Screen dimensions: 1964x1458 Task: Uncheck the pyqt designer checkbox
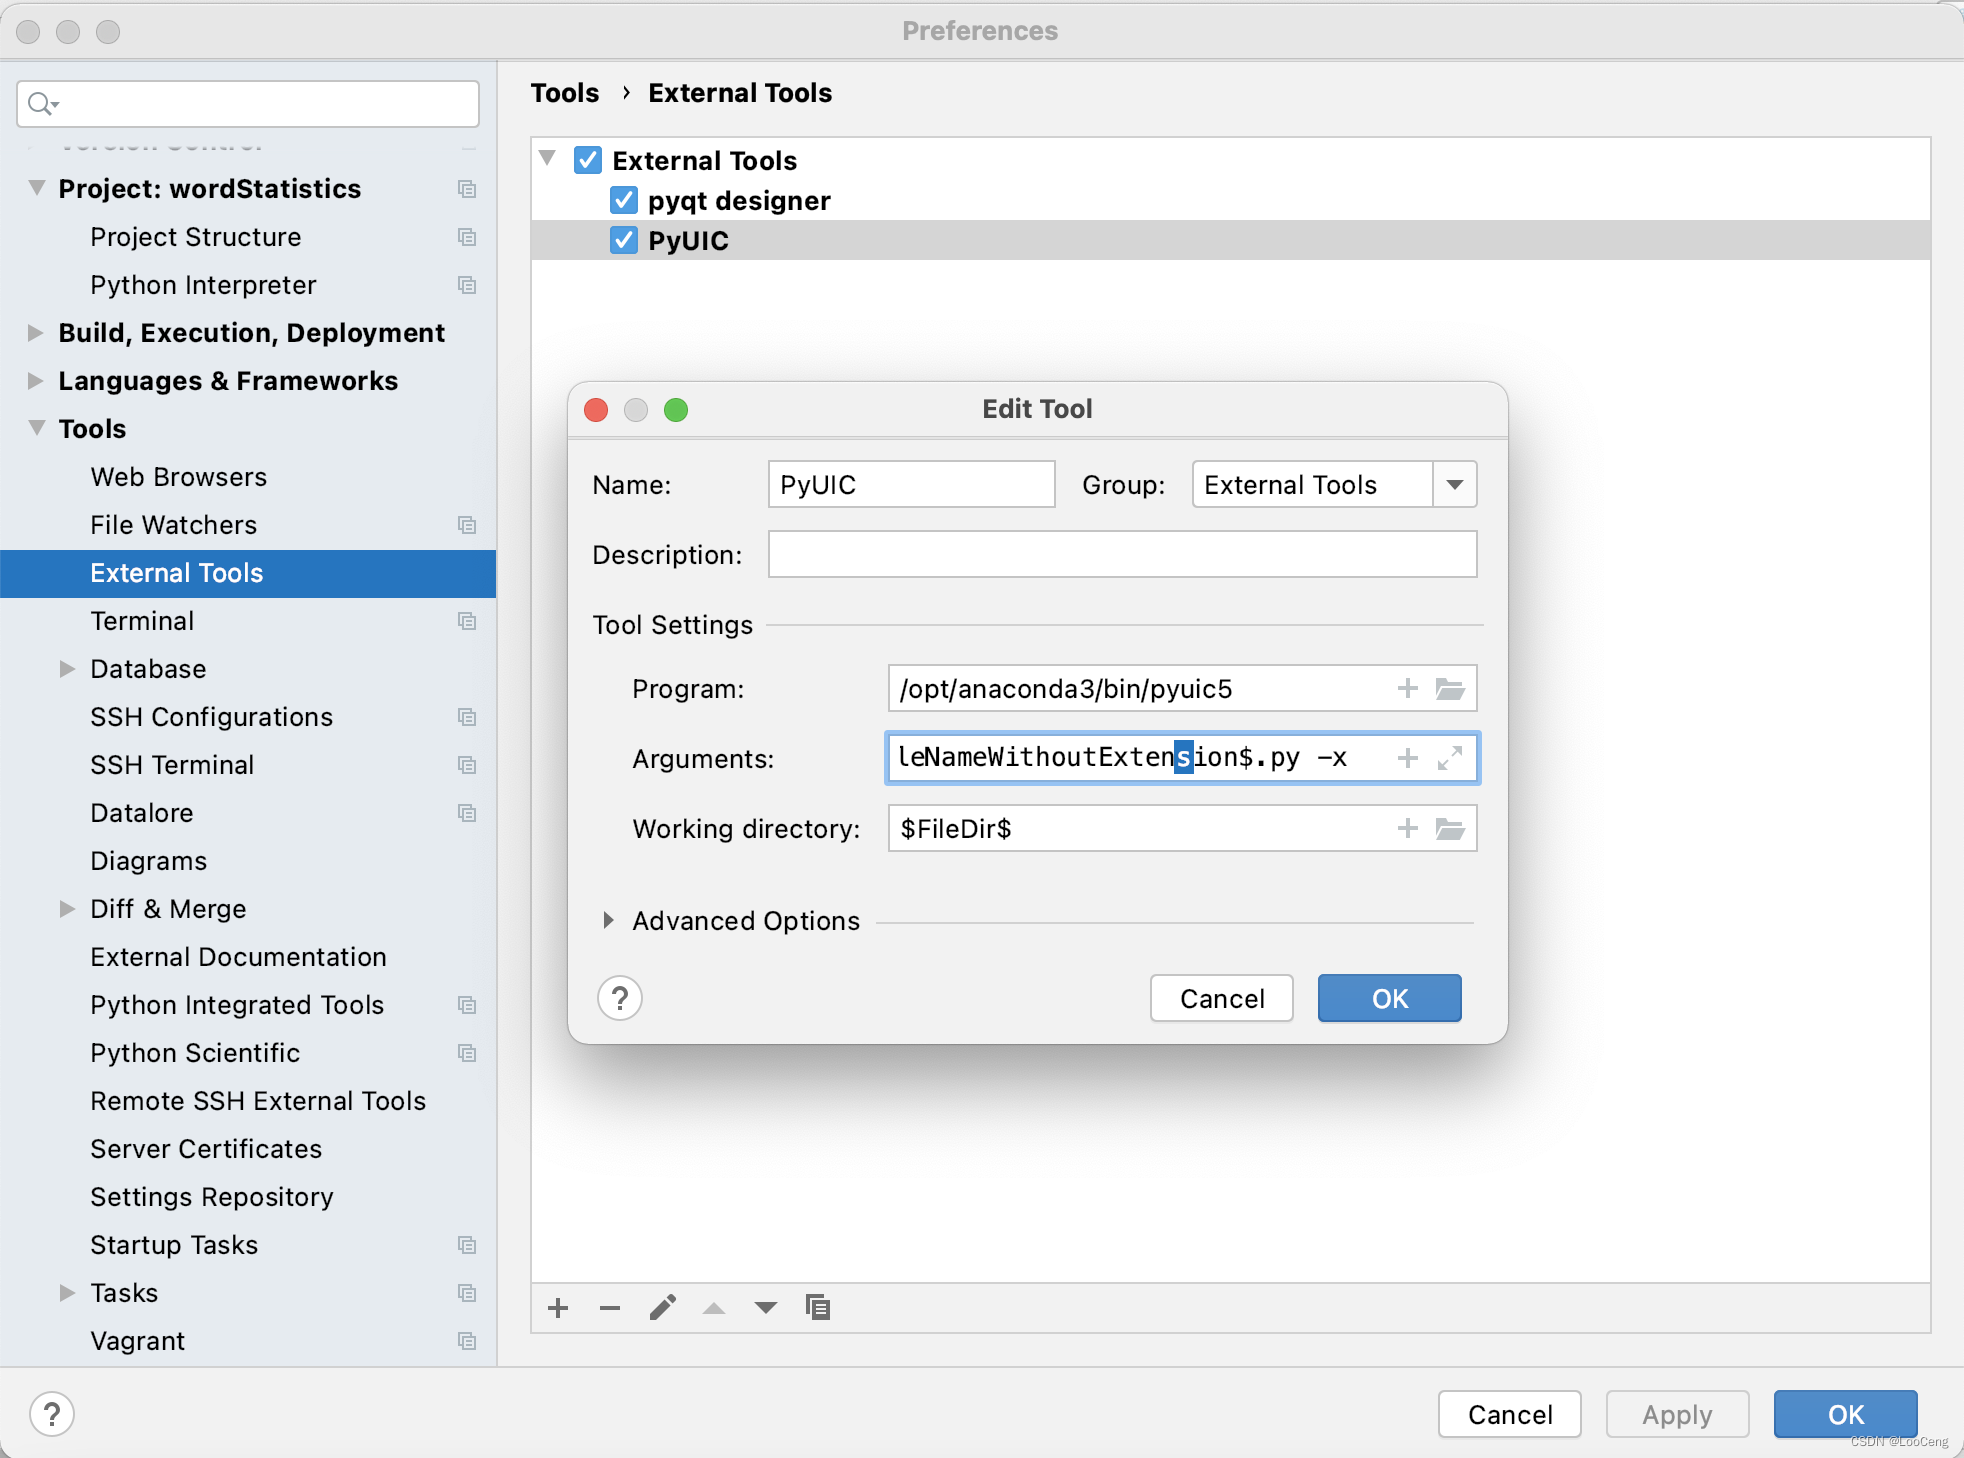624,201
